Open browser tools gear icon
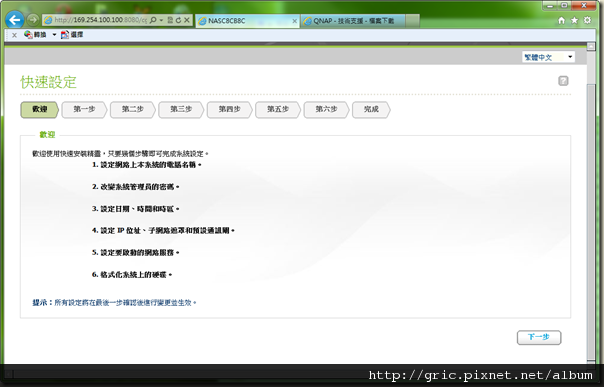Screen dimensions: 604x387 coord(587,20)
